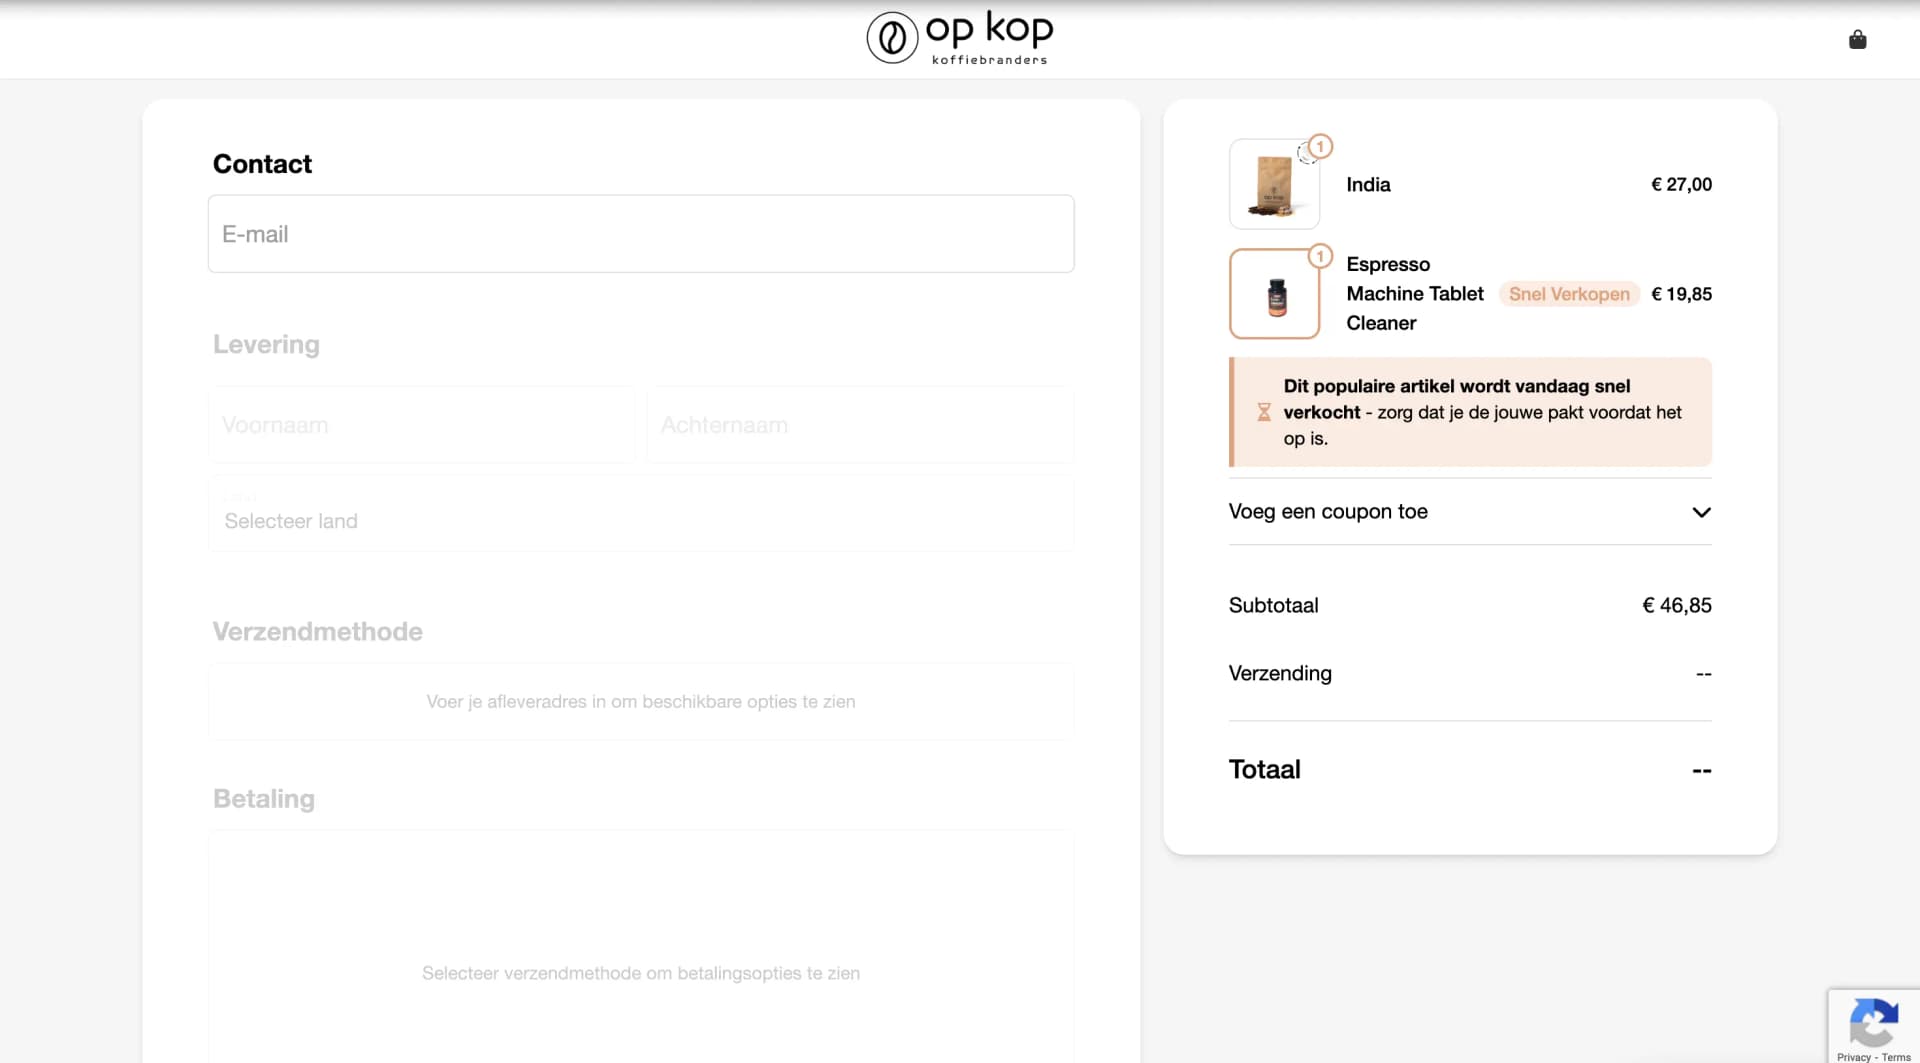The width and height of the screenshot is (1920, 1063).
Task: Click the Verzendmethode address prompt box
Action: pyautogui.click(x=640, y=702)
